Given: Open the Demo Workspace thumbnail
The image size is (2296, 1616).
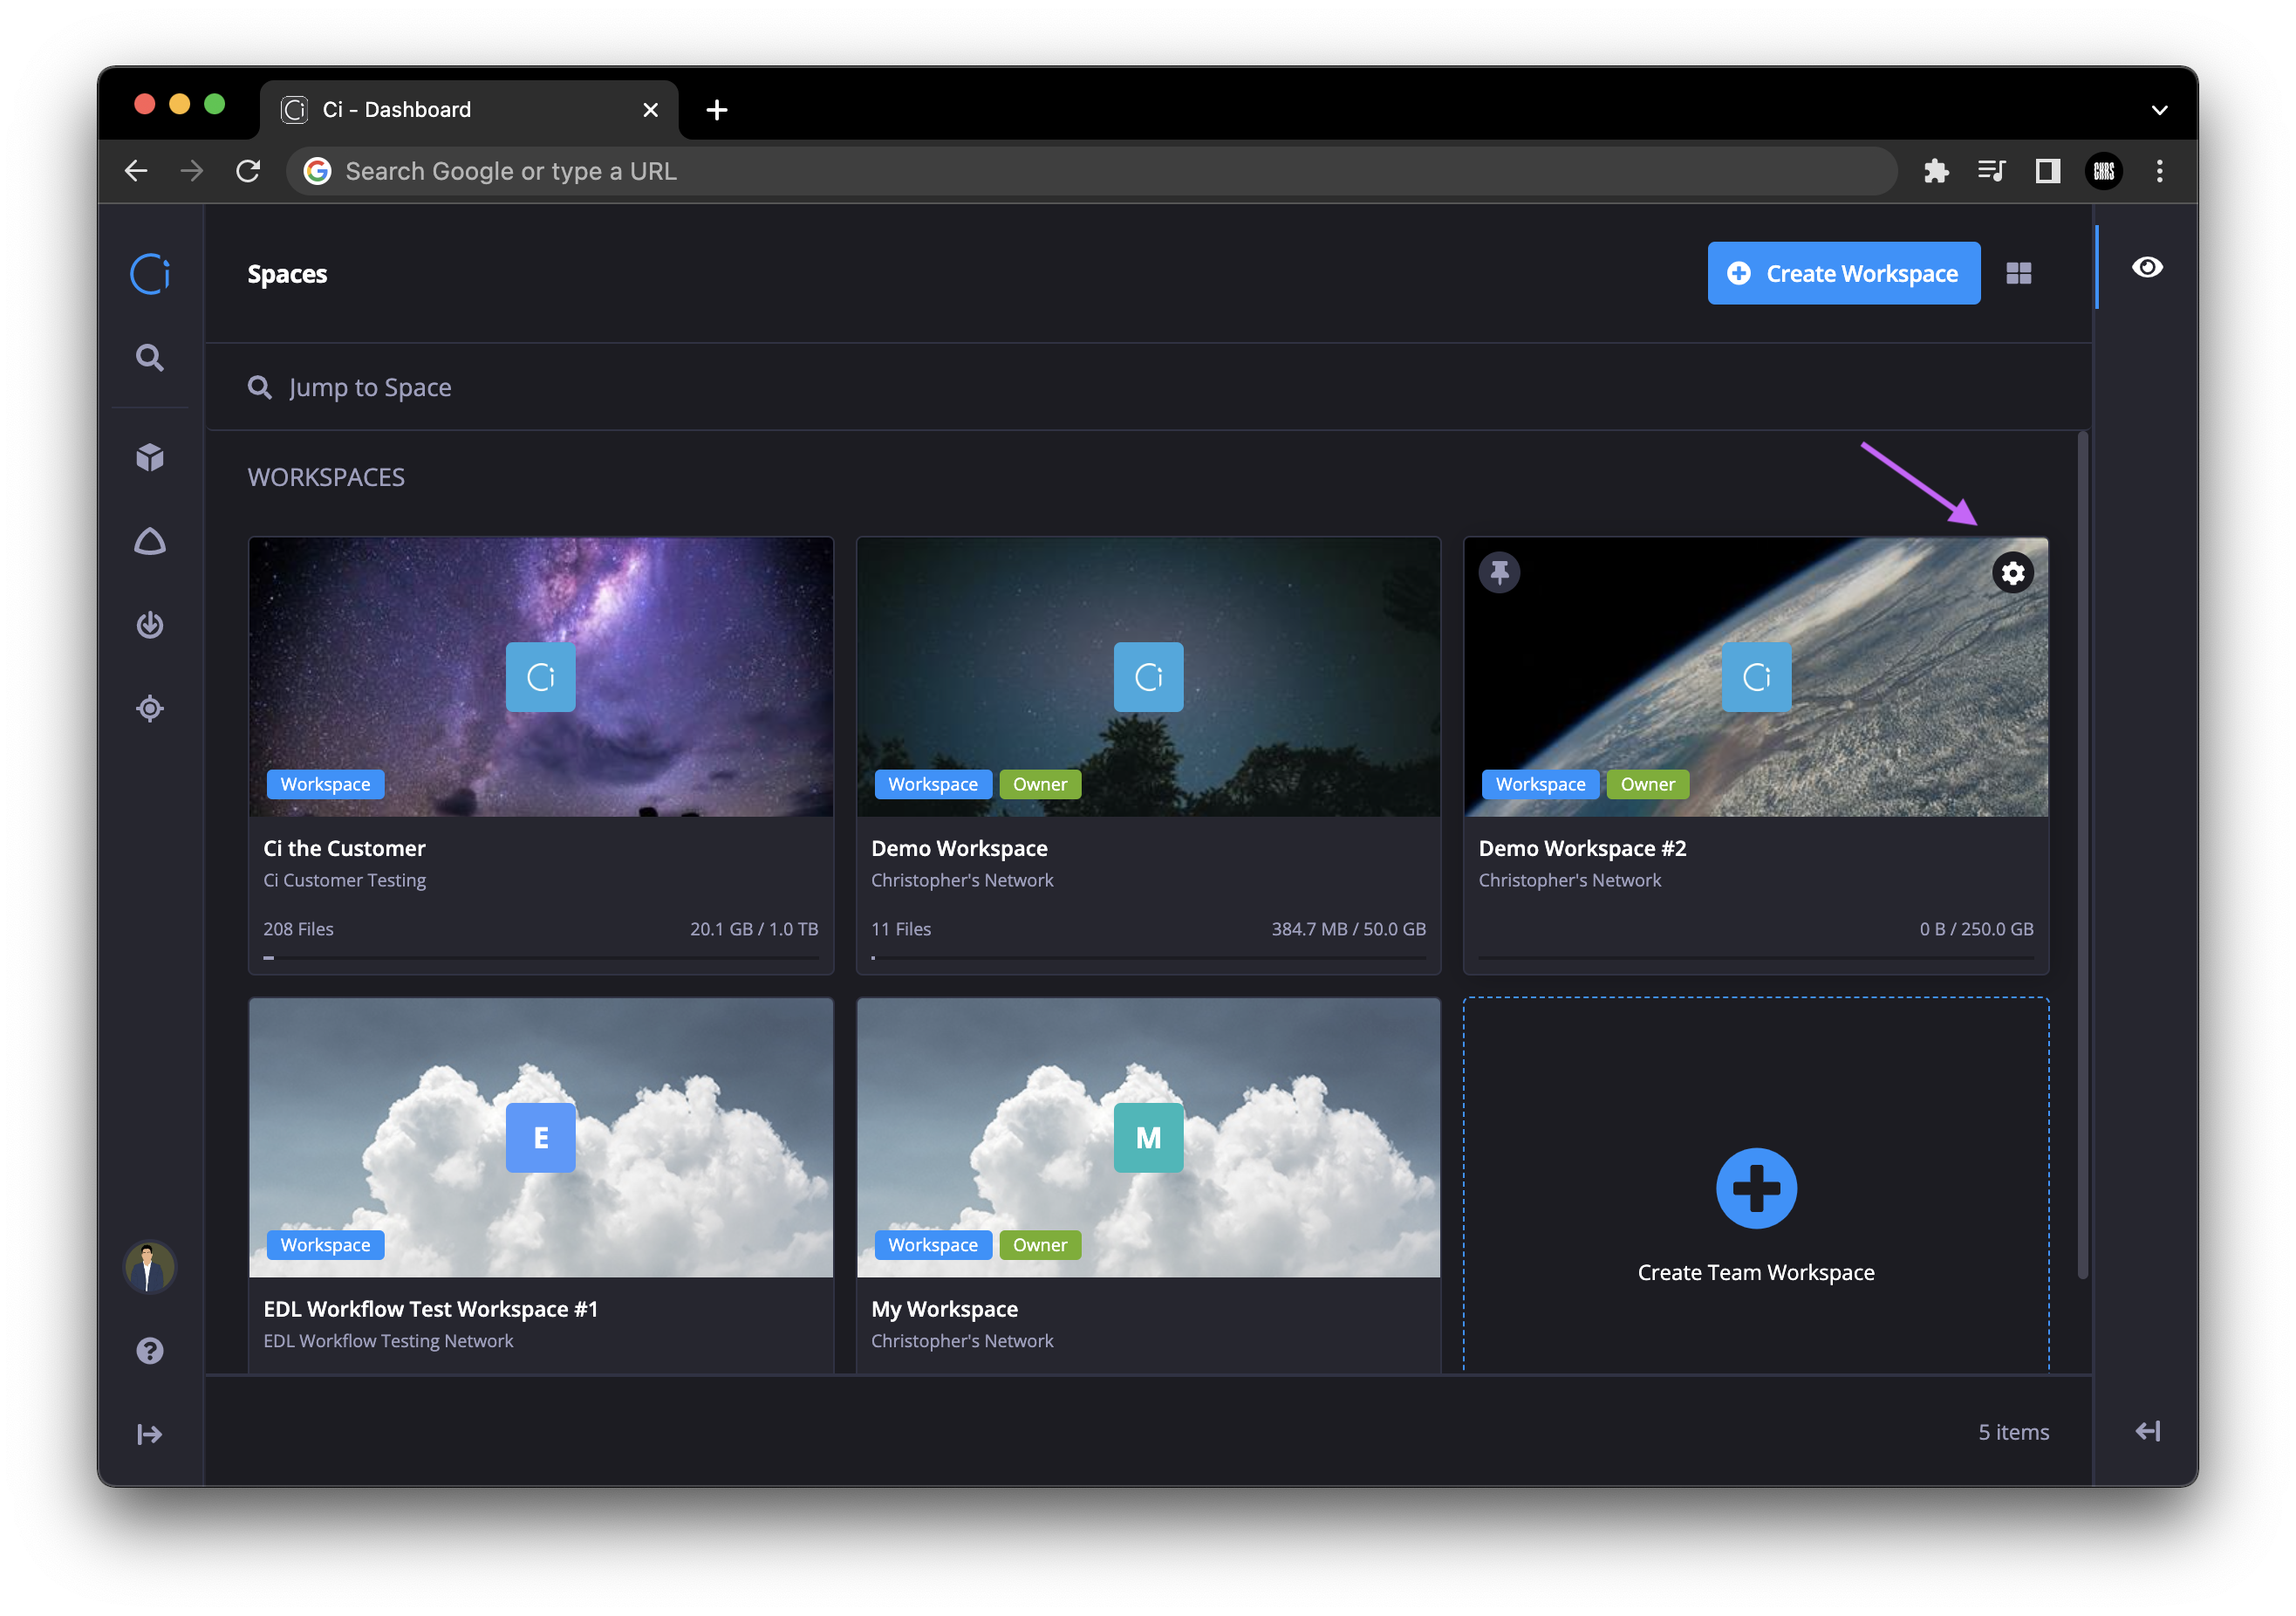Looking at the screenshot, I should coord(1148,677).
